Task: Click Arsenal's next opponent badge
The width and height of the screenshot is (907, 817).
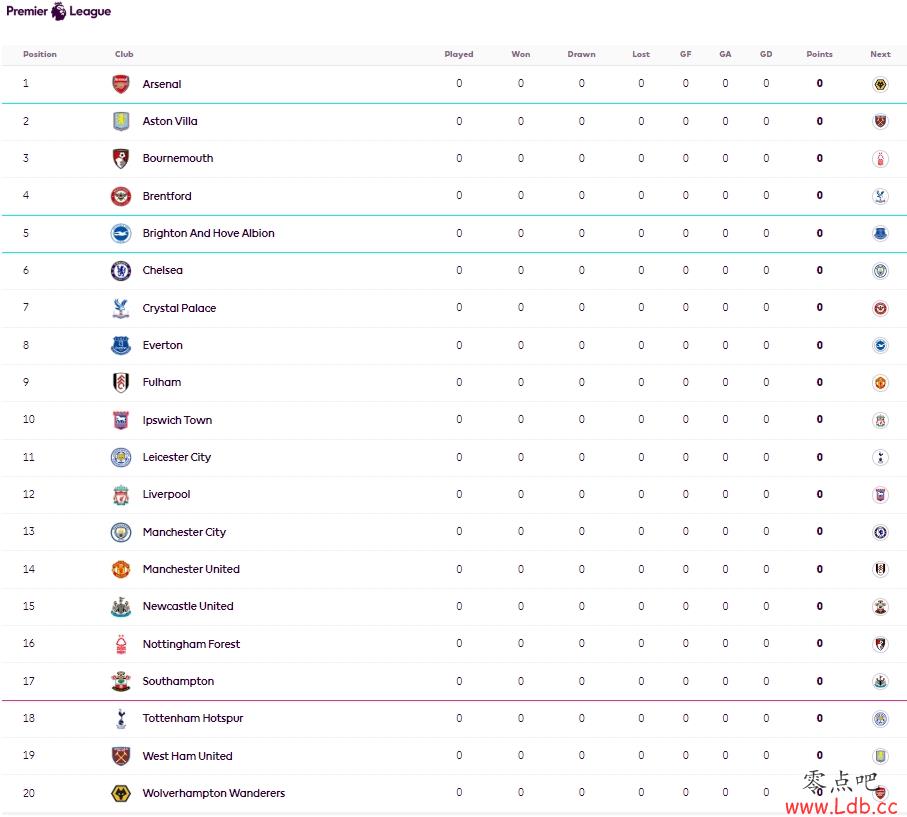Action: click(880, 84)
